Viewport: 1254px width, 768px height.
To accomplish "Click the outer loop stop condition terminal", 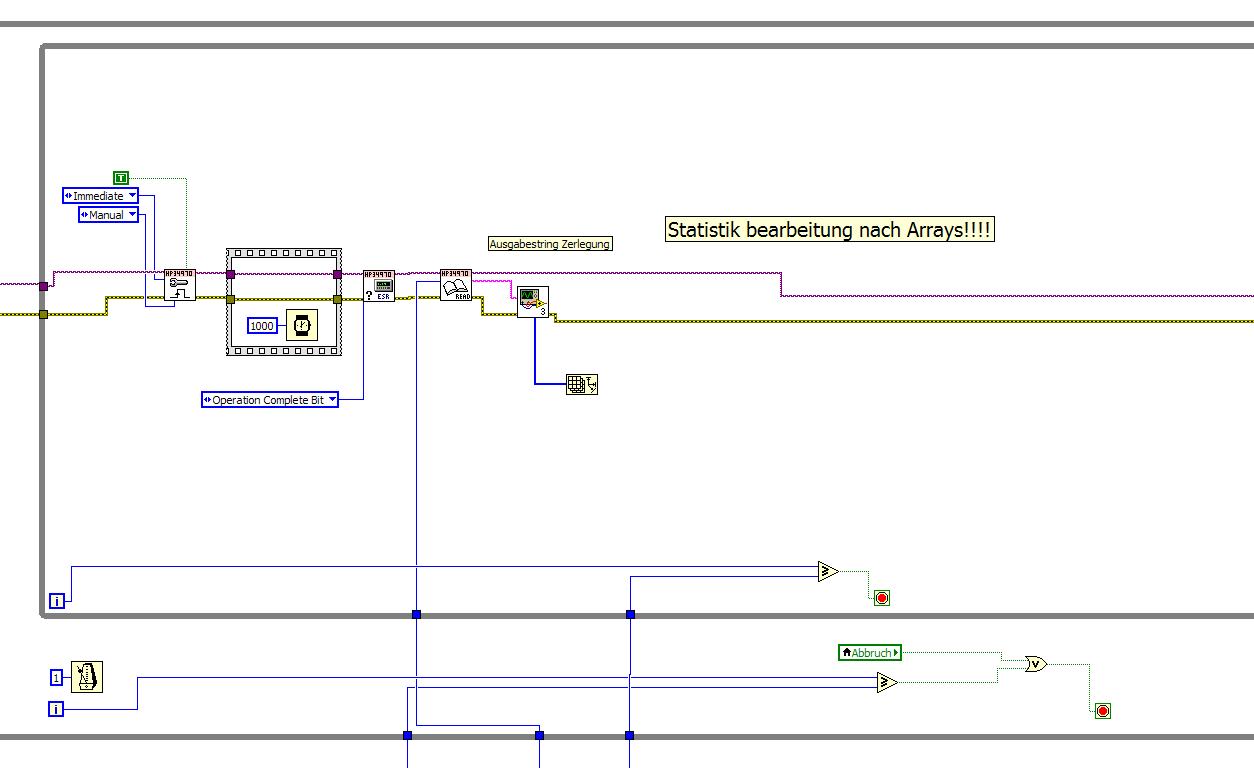I will [1103, 711].
